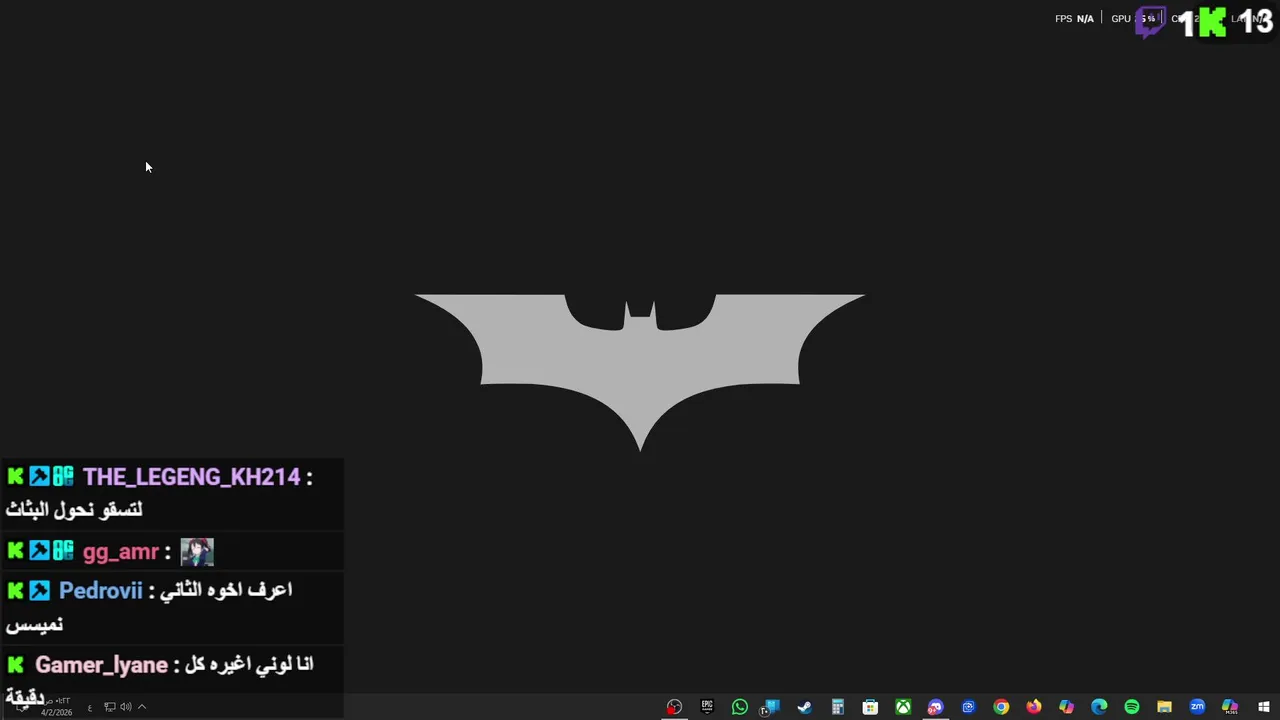Click the emote image in gg_amr's message
Screen dimensions: 1280x720
197,552
